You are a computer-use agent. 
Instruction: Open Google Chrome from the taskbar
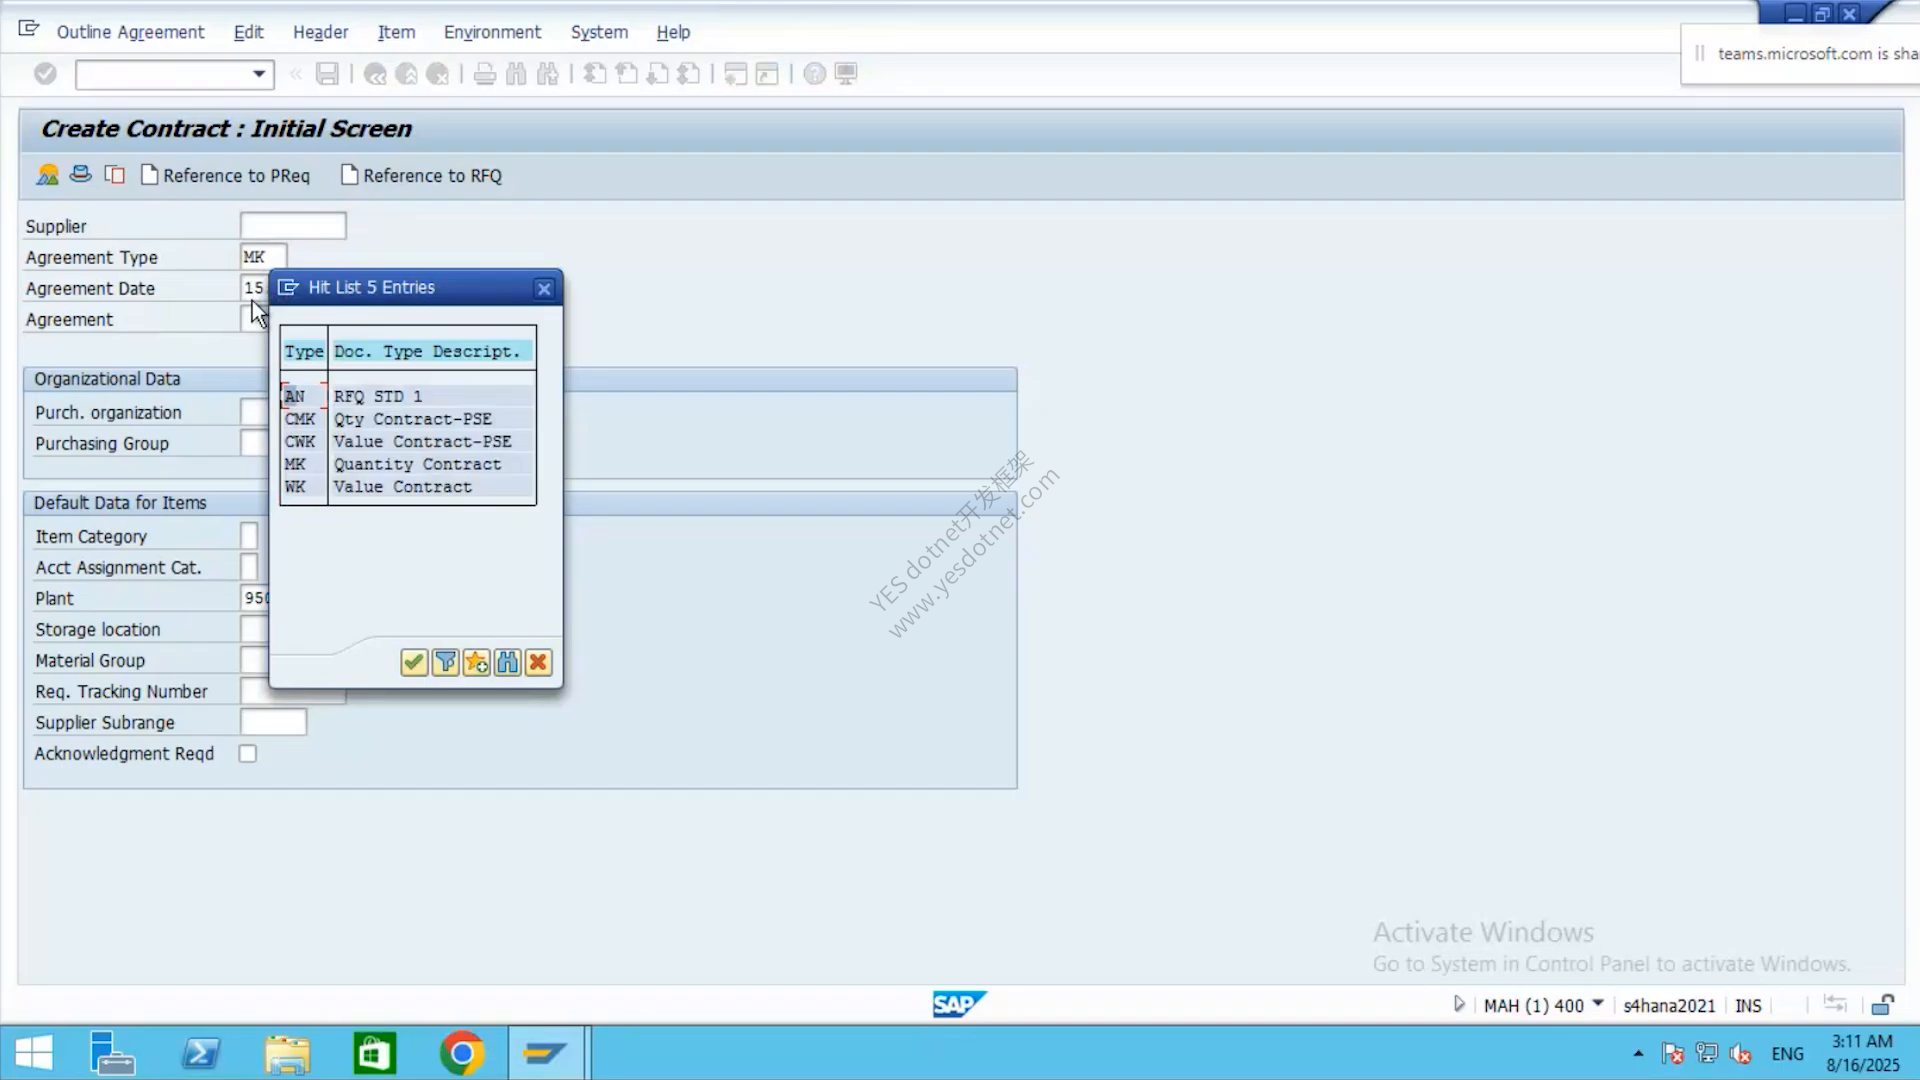(461, 1053)
